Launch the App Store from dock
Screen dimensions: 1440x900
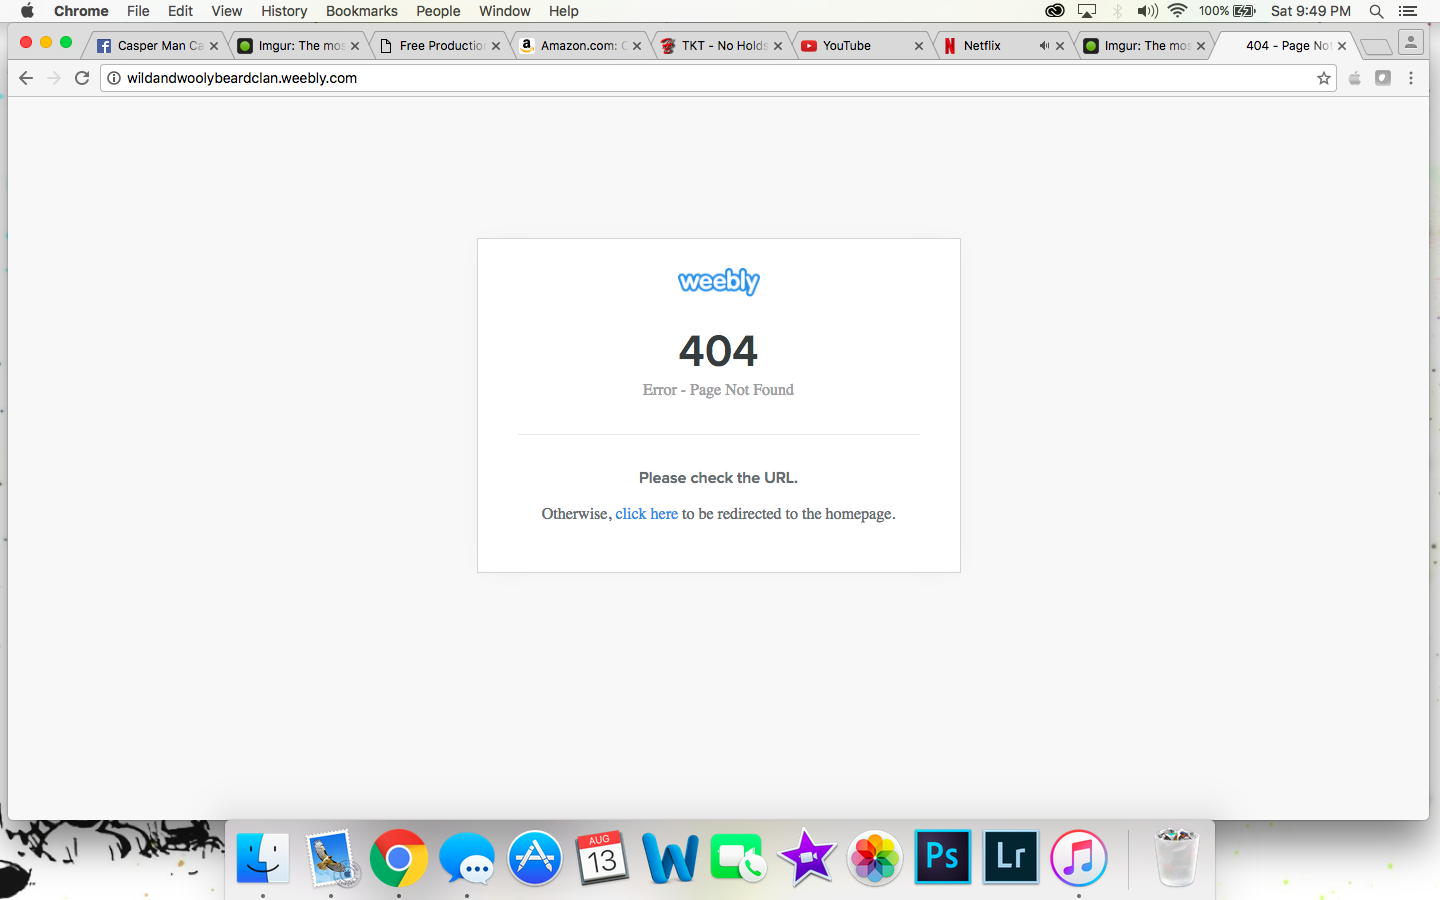[x=535, y=858]
